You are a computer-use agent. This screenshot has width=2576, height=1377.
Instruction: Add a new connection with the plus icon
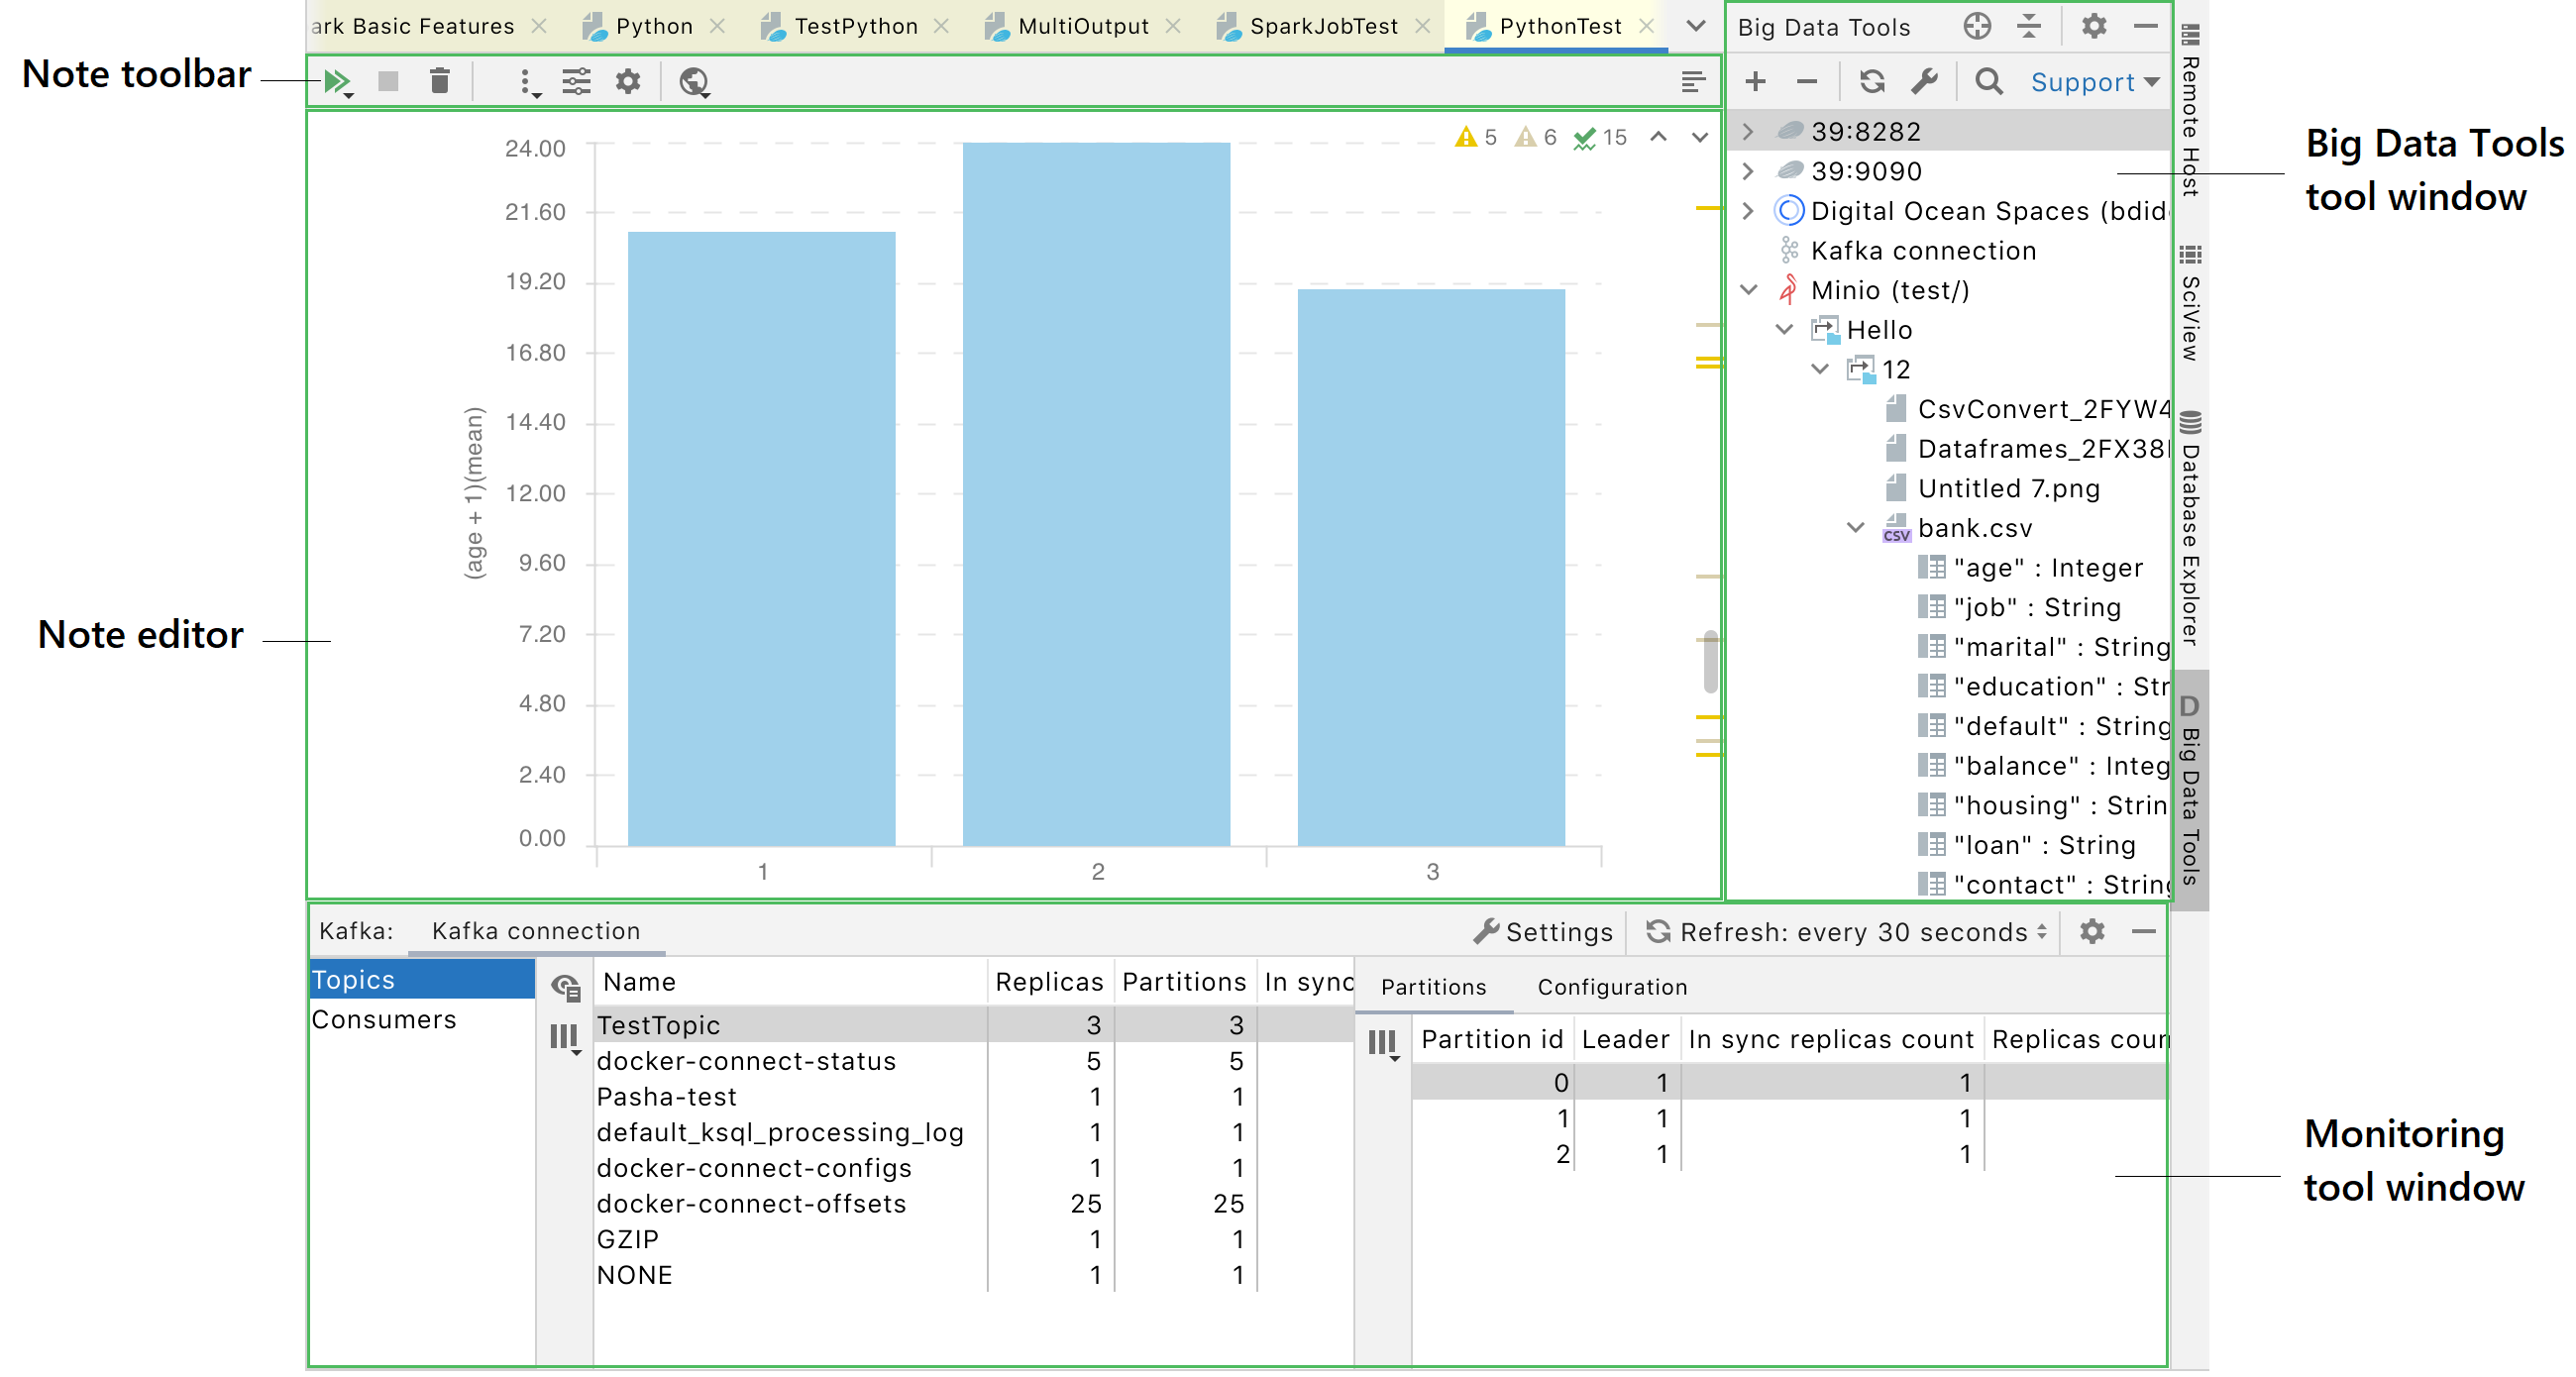(x=1755, y=81)
